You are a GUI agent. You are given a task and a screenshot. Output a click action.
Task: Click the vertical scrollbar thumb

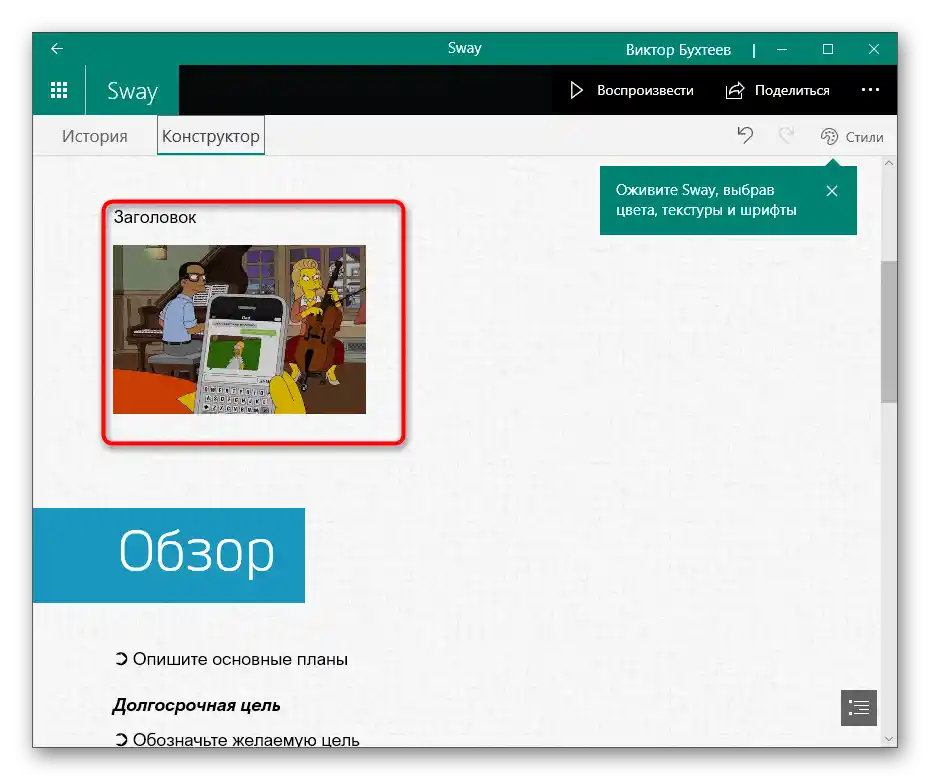tap(888, 332)
